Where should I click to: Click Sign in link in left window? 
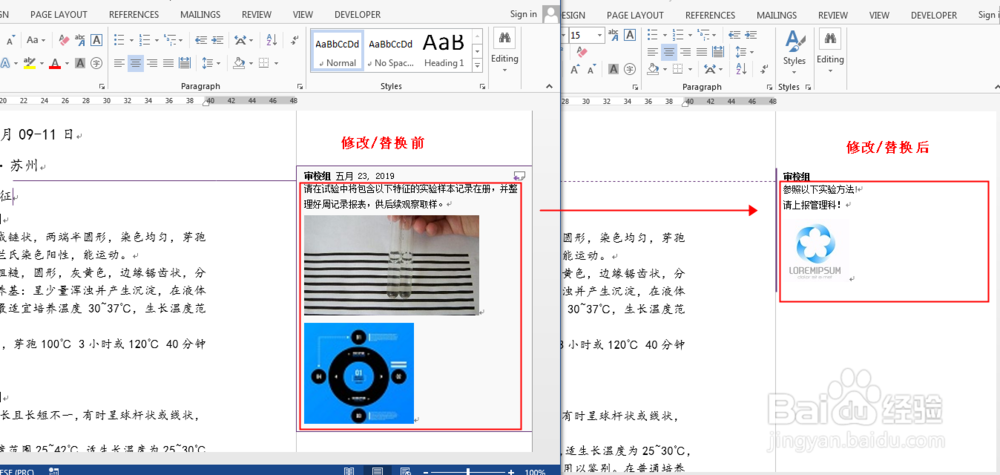(x=523, y=14)
